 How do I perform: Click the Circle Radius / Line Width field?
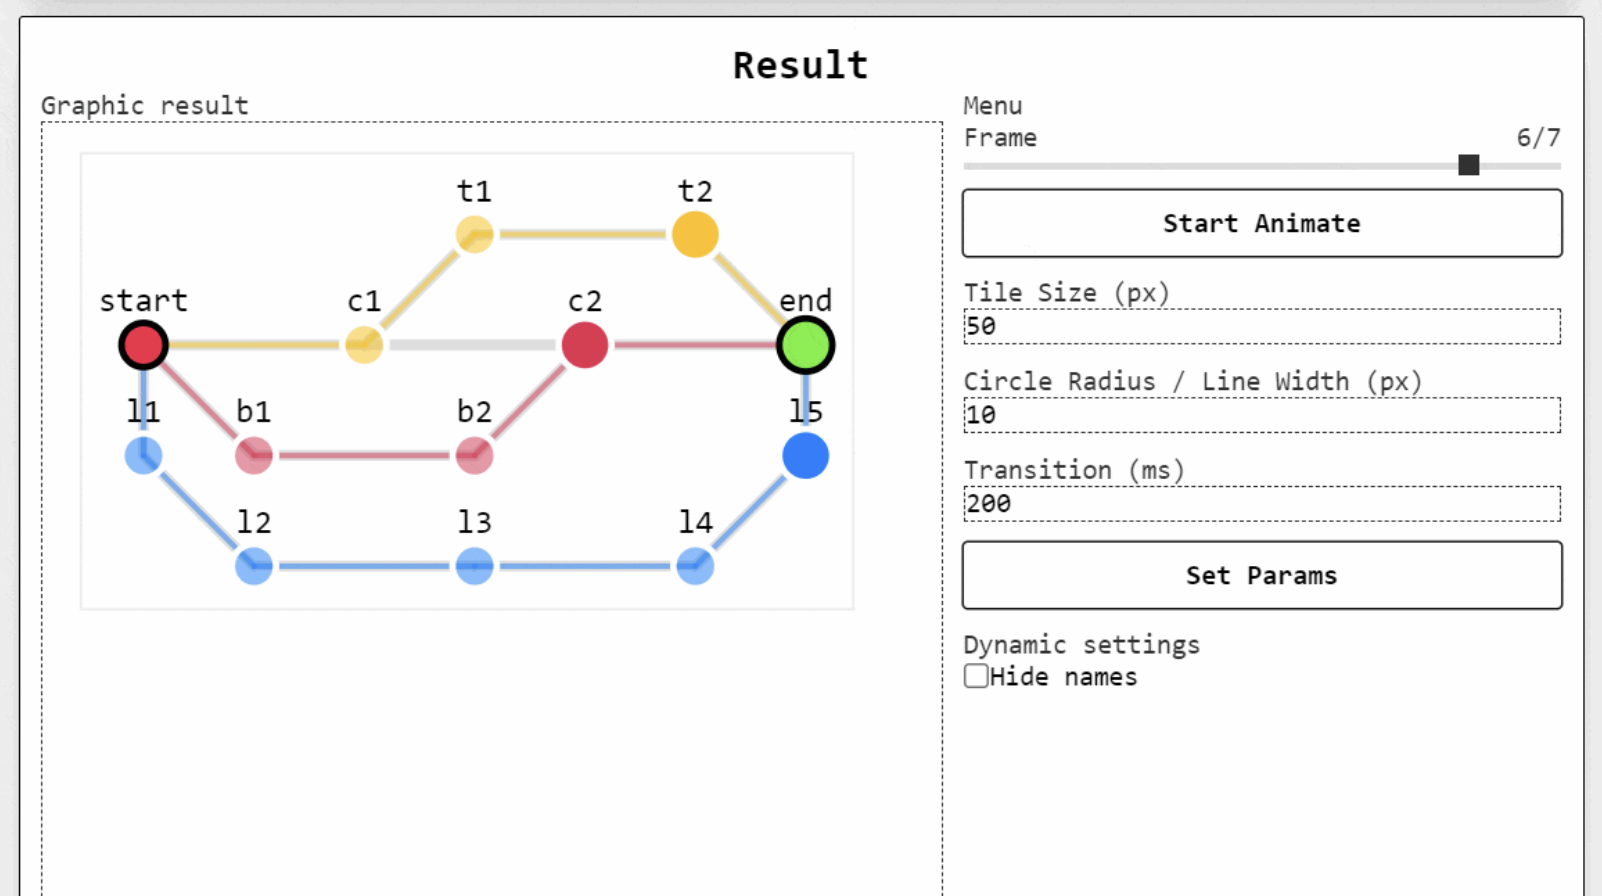(x=1261, y=415)
